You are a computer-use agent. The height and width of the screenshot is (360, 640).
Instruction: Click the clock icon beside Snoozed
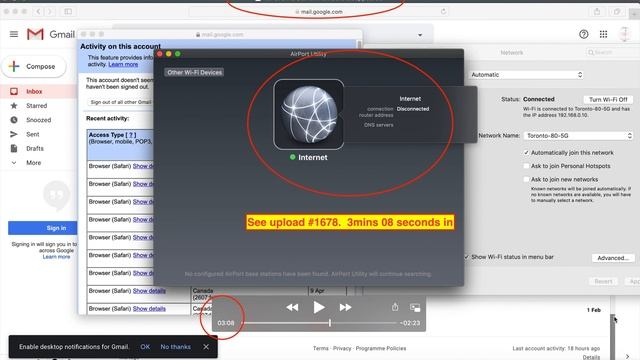click(x=14, y=120)
